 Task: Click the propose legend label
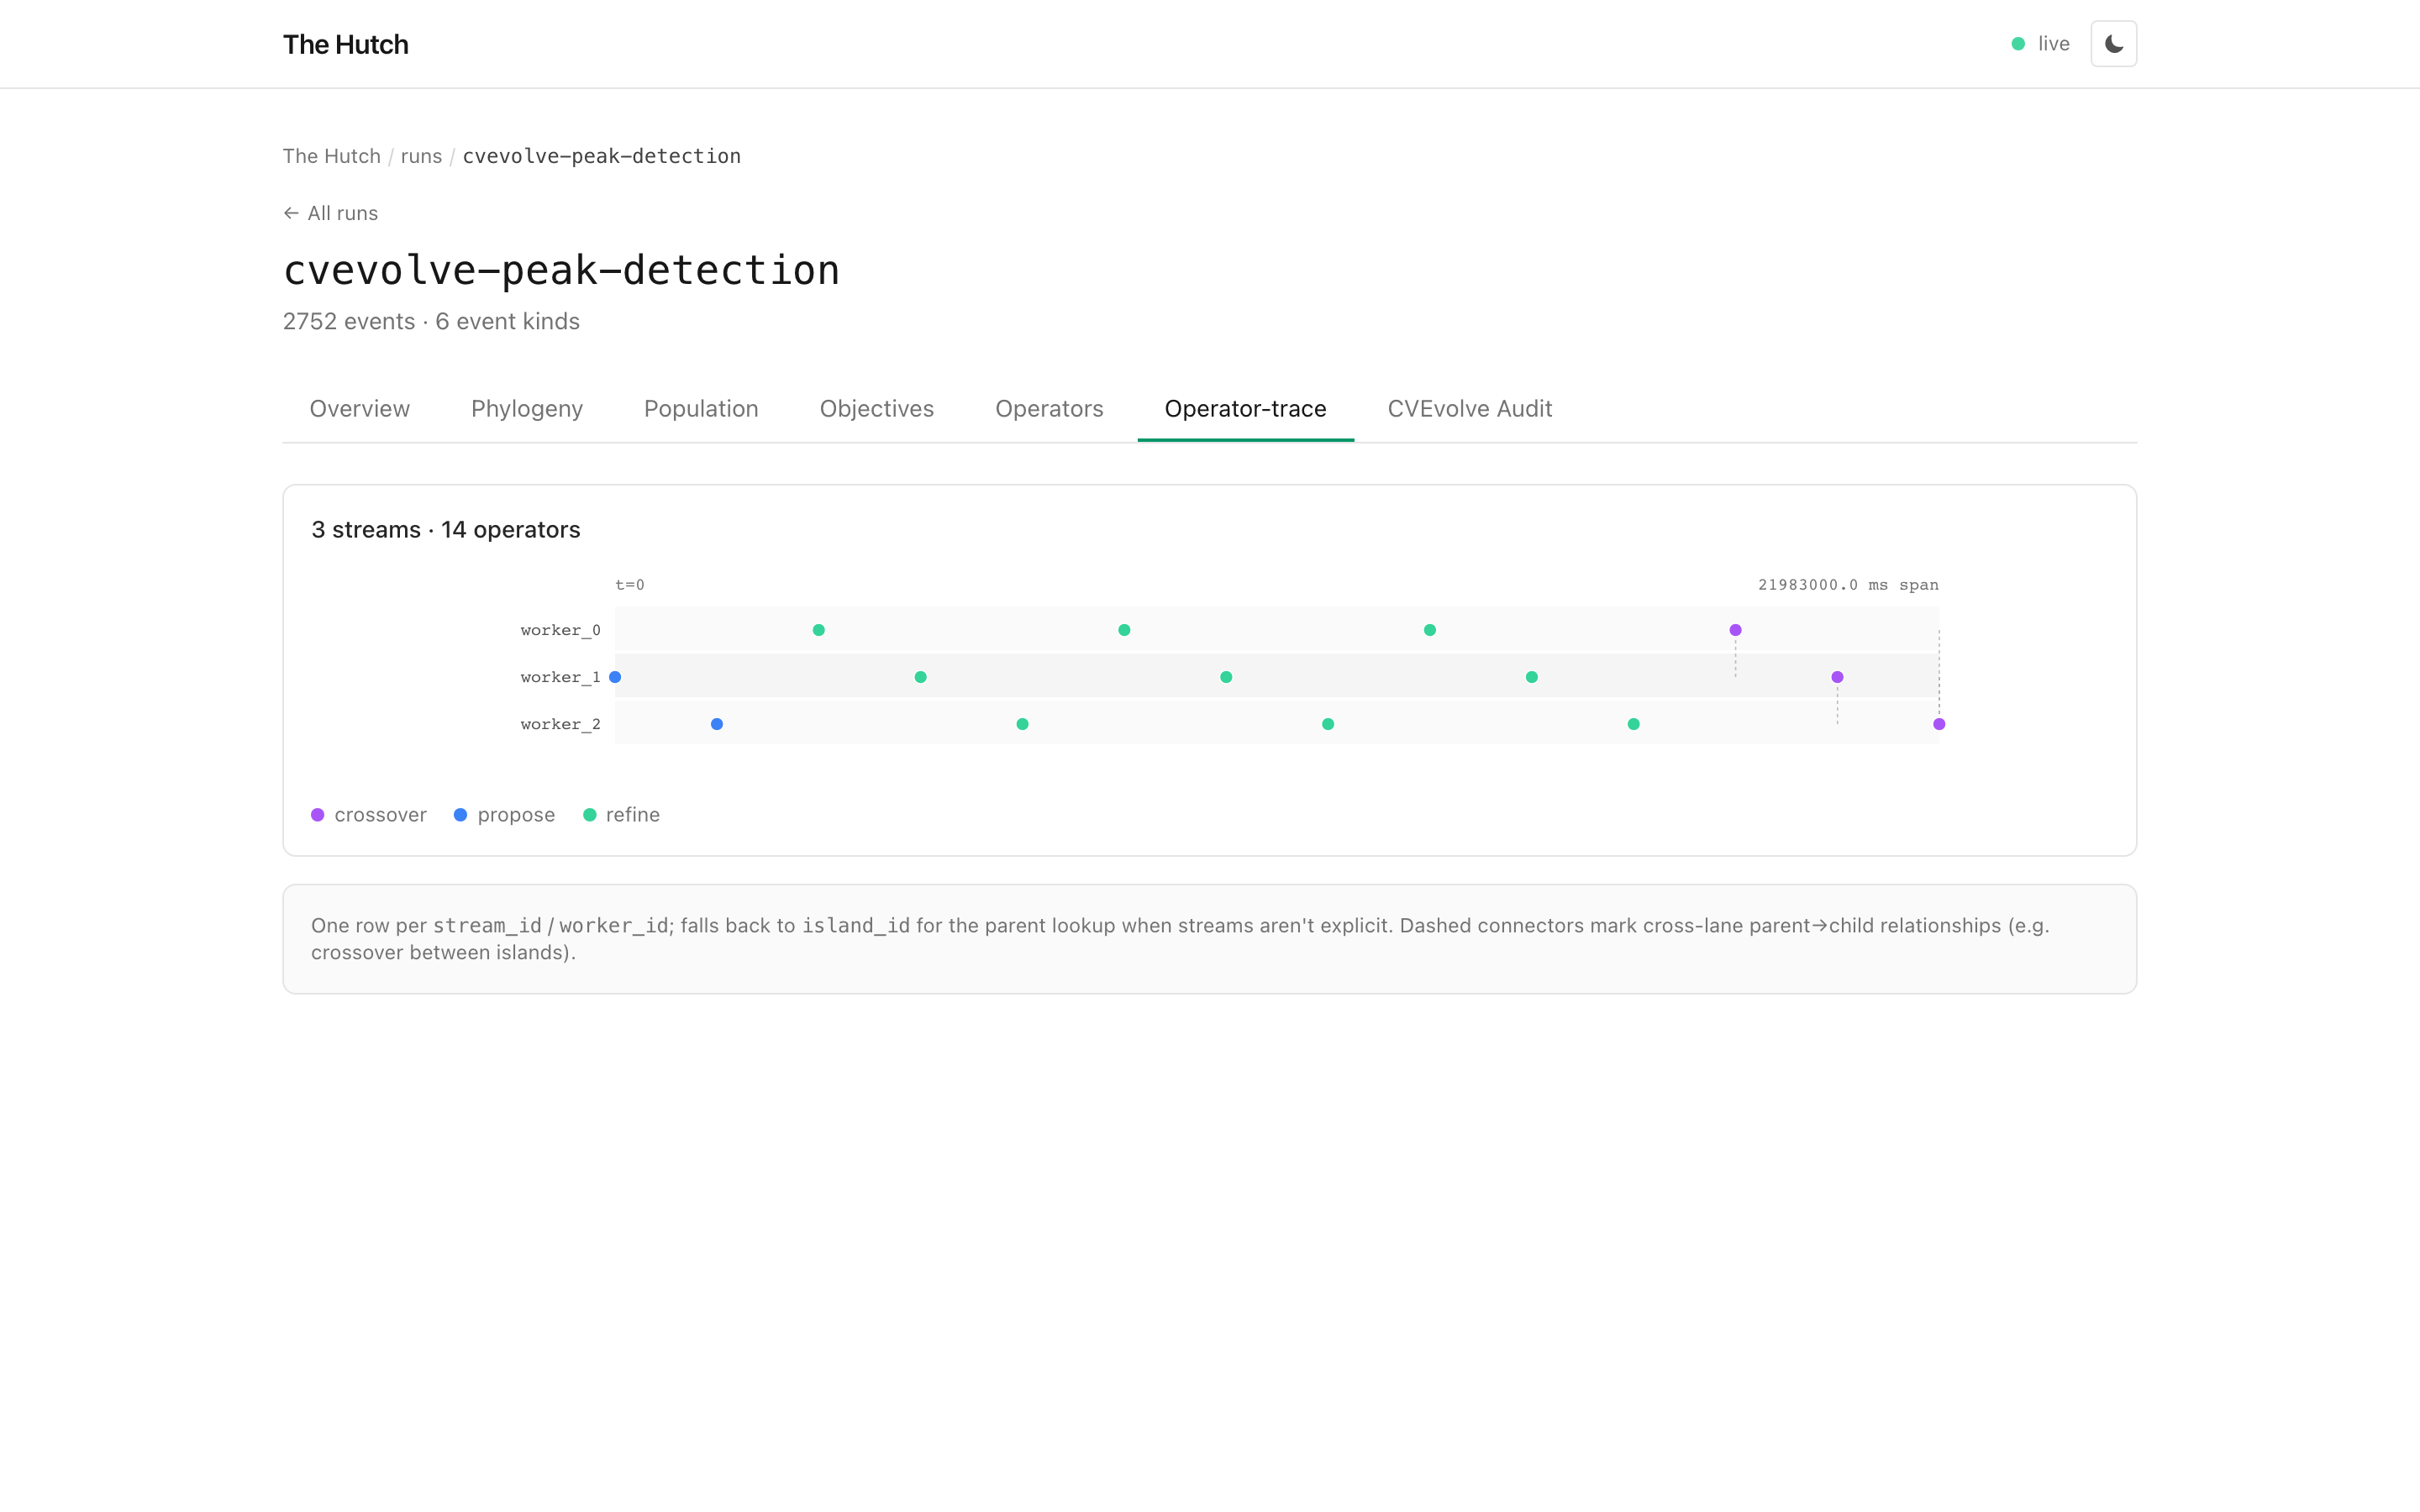[x=516, y=815]
